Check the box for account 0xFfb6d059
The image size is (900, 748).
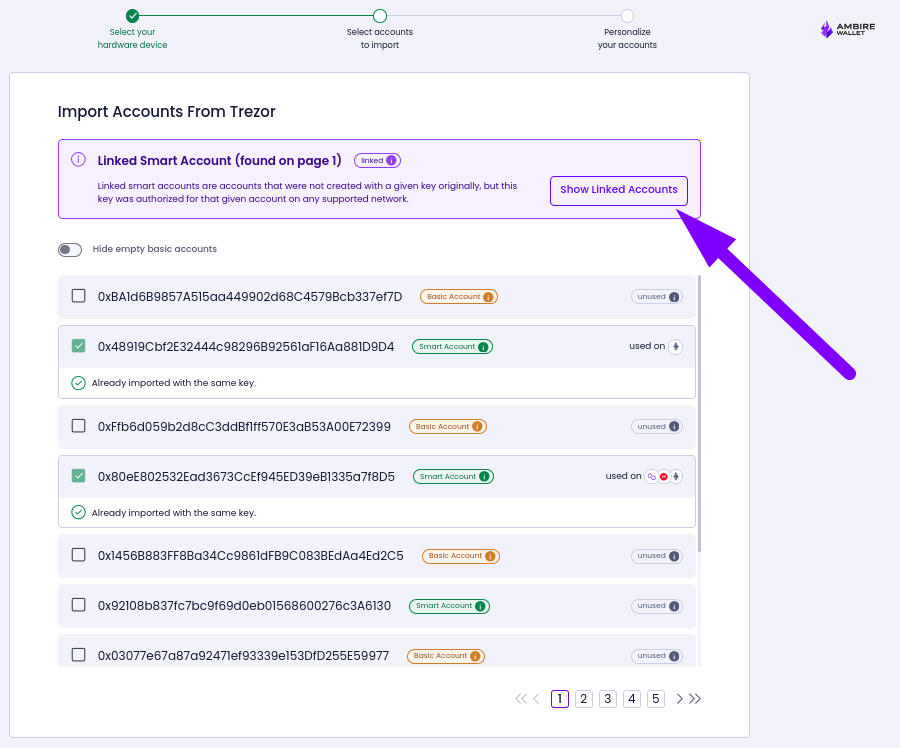(79, 425)
